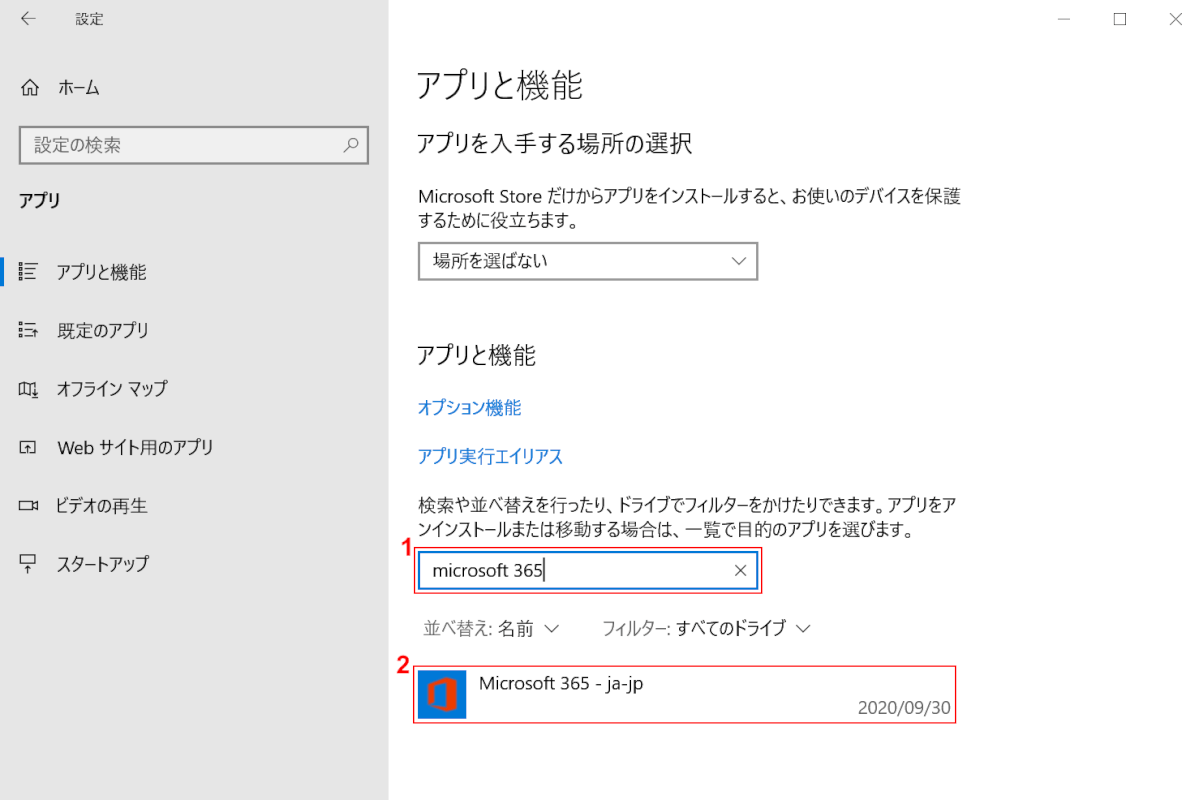Open スタートアップ settings section
1199x800 pixels.
point(102,564)
